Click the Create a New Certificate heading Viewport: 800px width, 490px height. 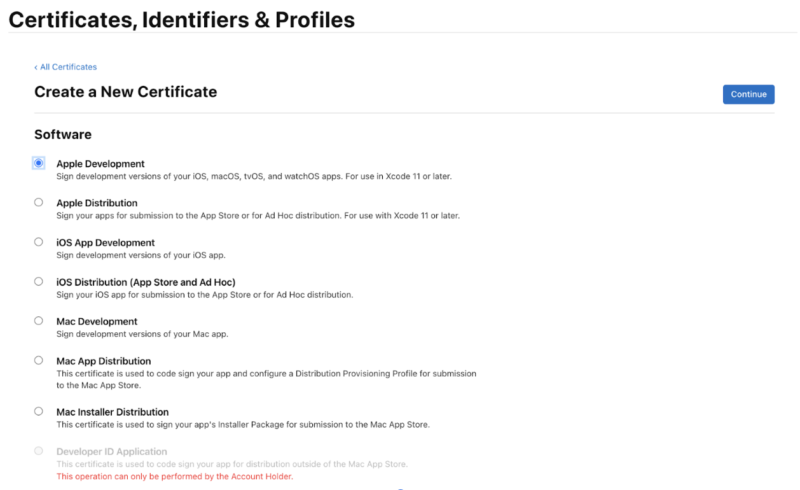[125, 92]
